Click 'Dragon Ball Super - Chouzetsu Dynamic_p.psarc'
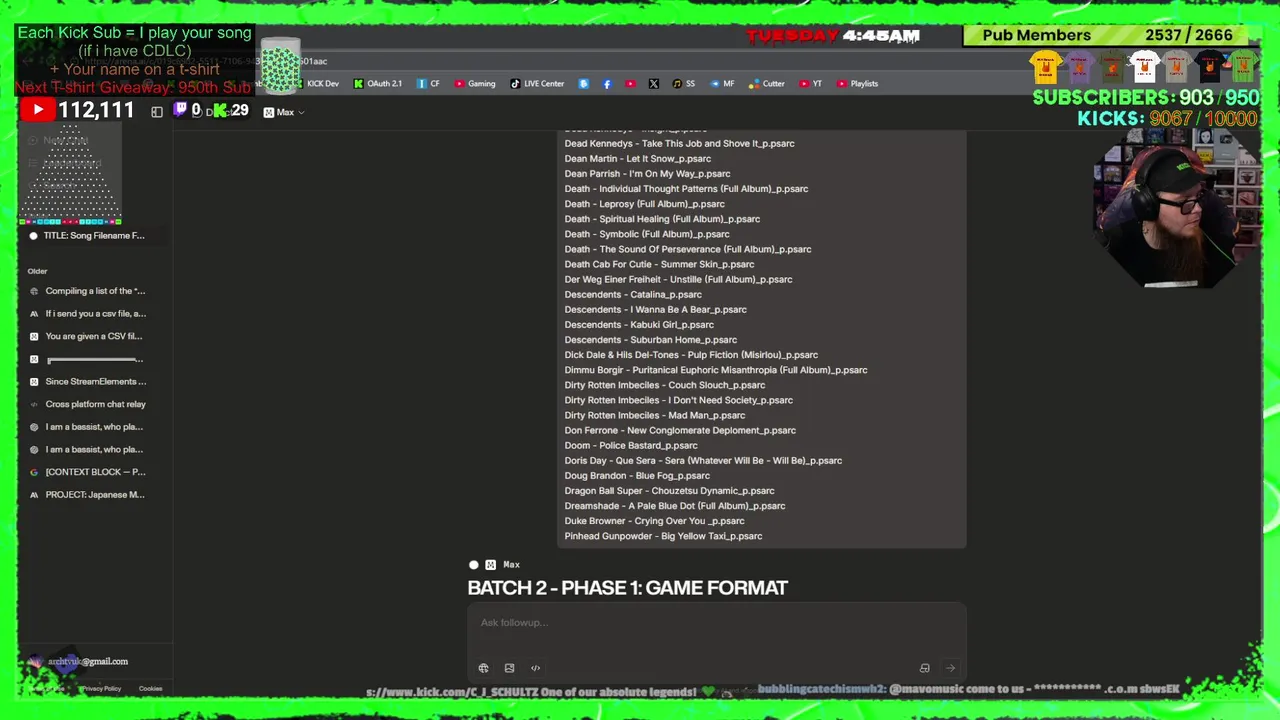The height and width of the screenshot is (720, 1280). click(x=669, y=491)
